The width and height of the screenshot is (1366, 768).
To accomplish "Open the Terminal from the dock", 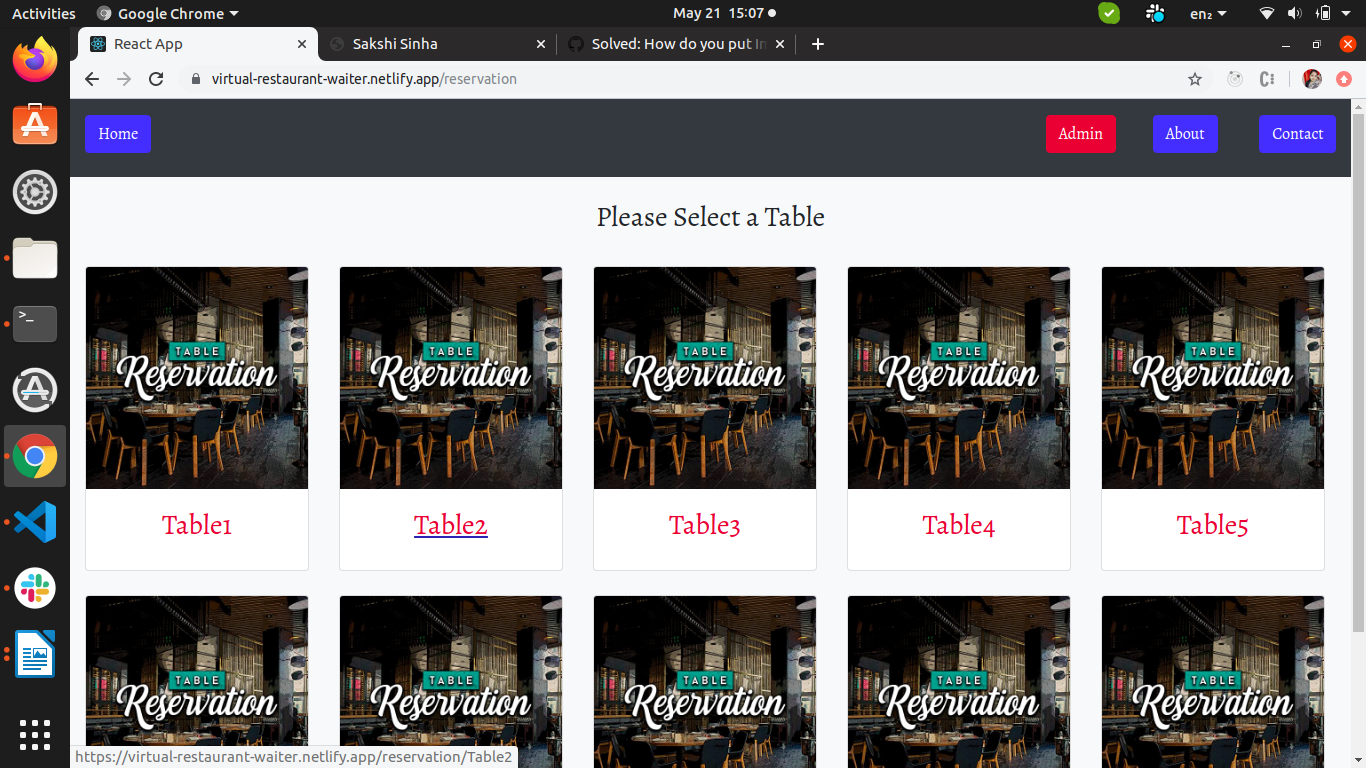I will pos(35,324).
